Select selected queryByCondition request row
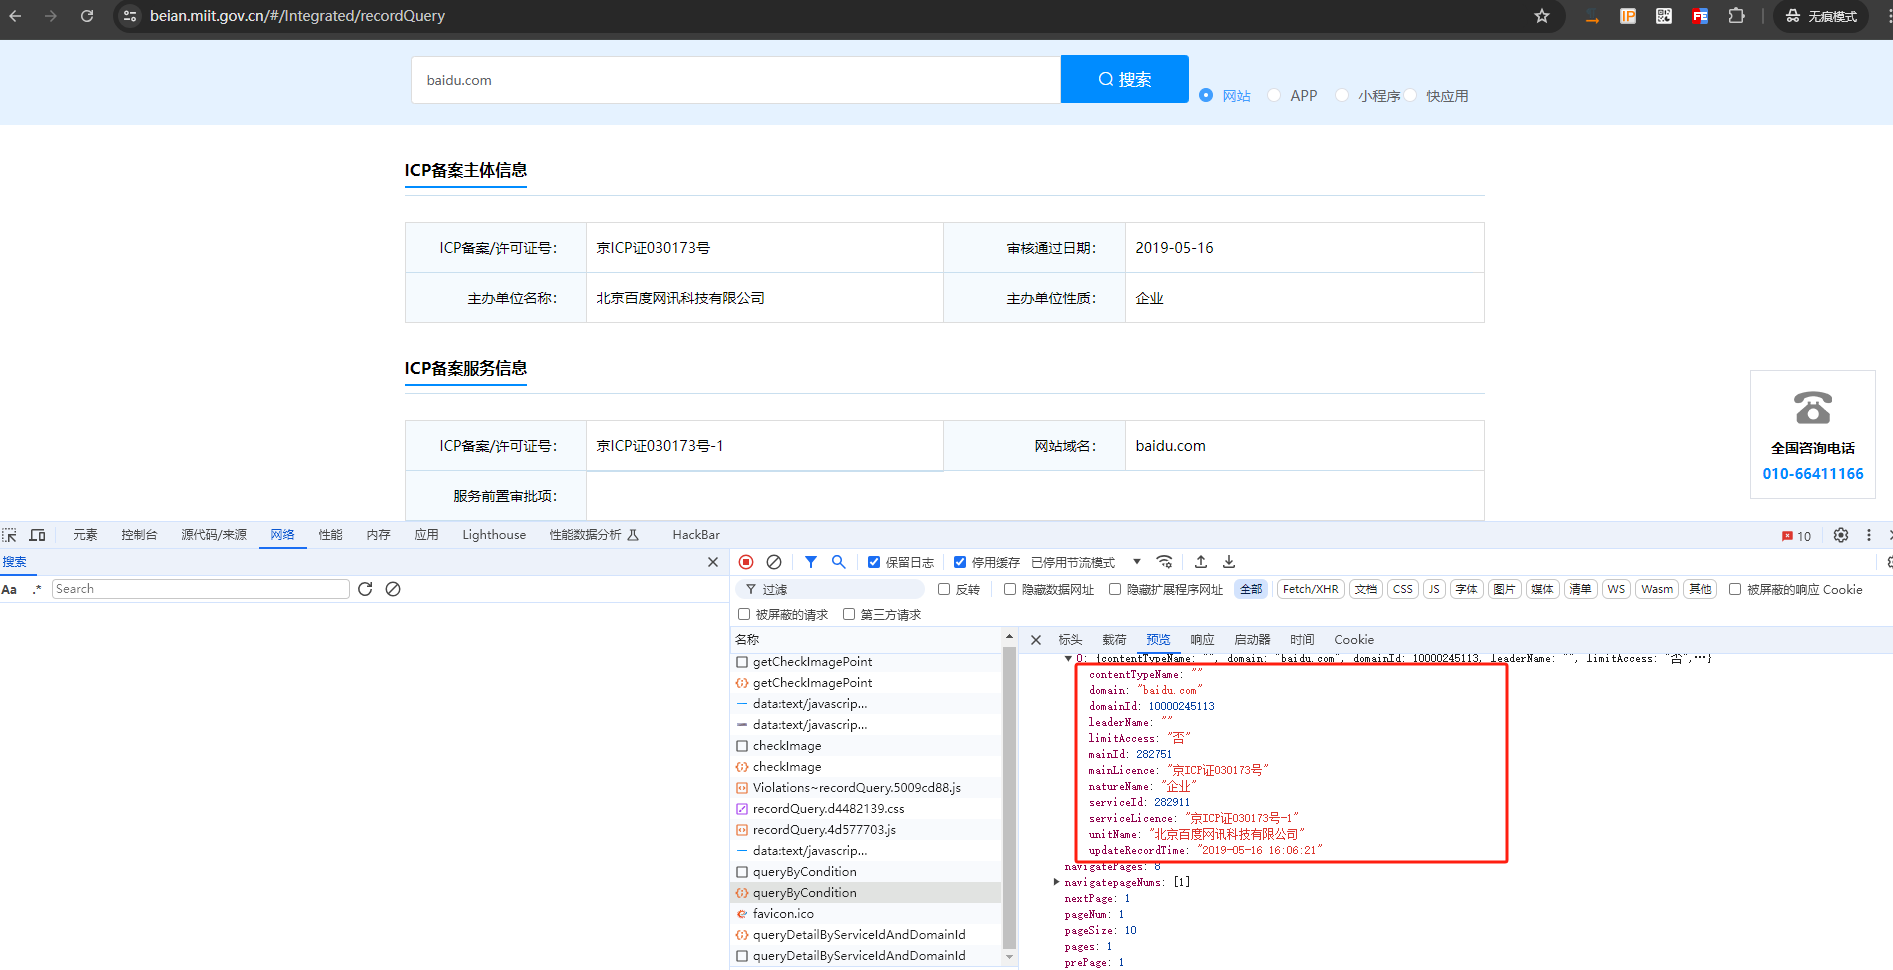 click(x=866, y=893)
